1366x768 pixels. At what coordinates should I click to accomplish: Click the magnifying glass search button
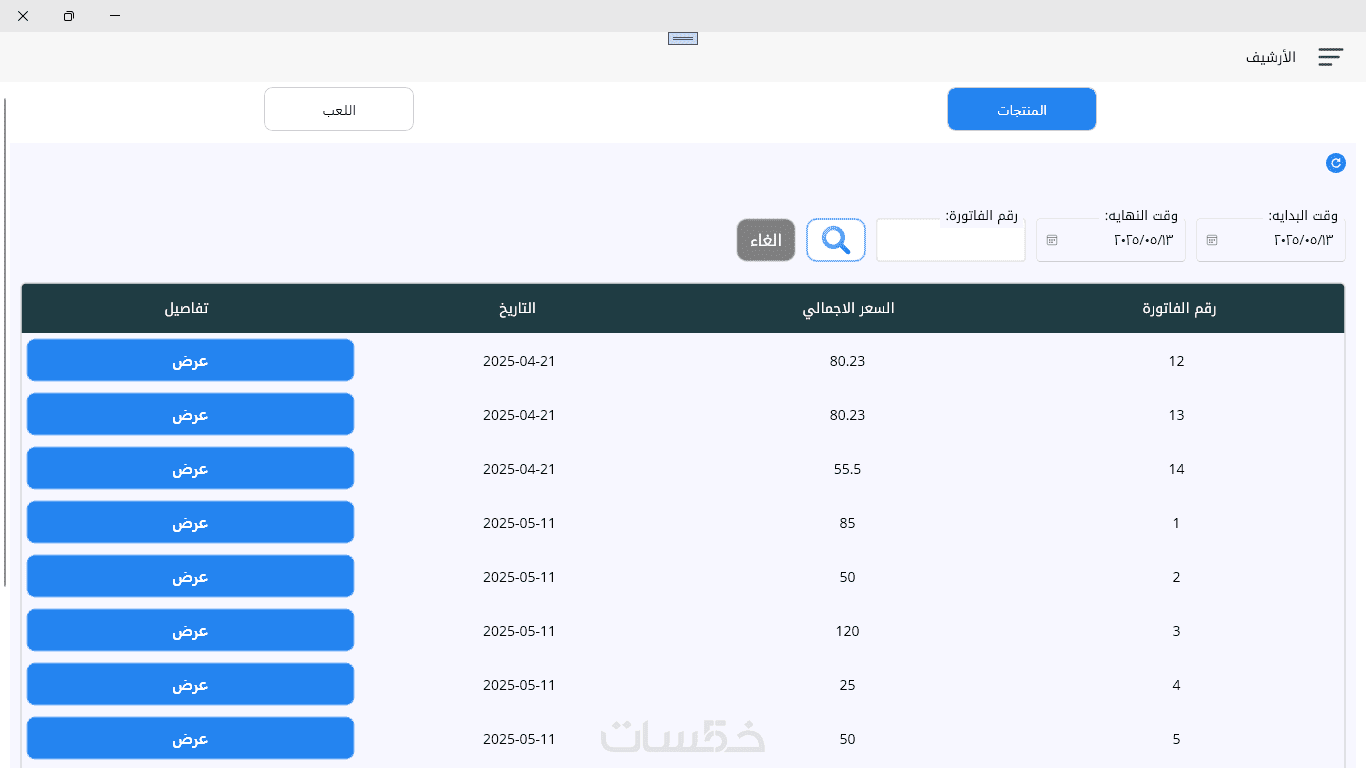click(836, 240)
